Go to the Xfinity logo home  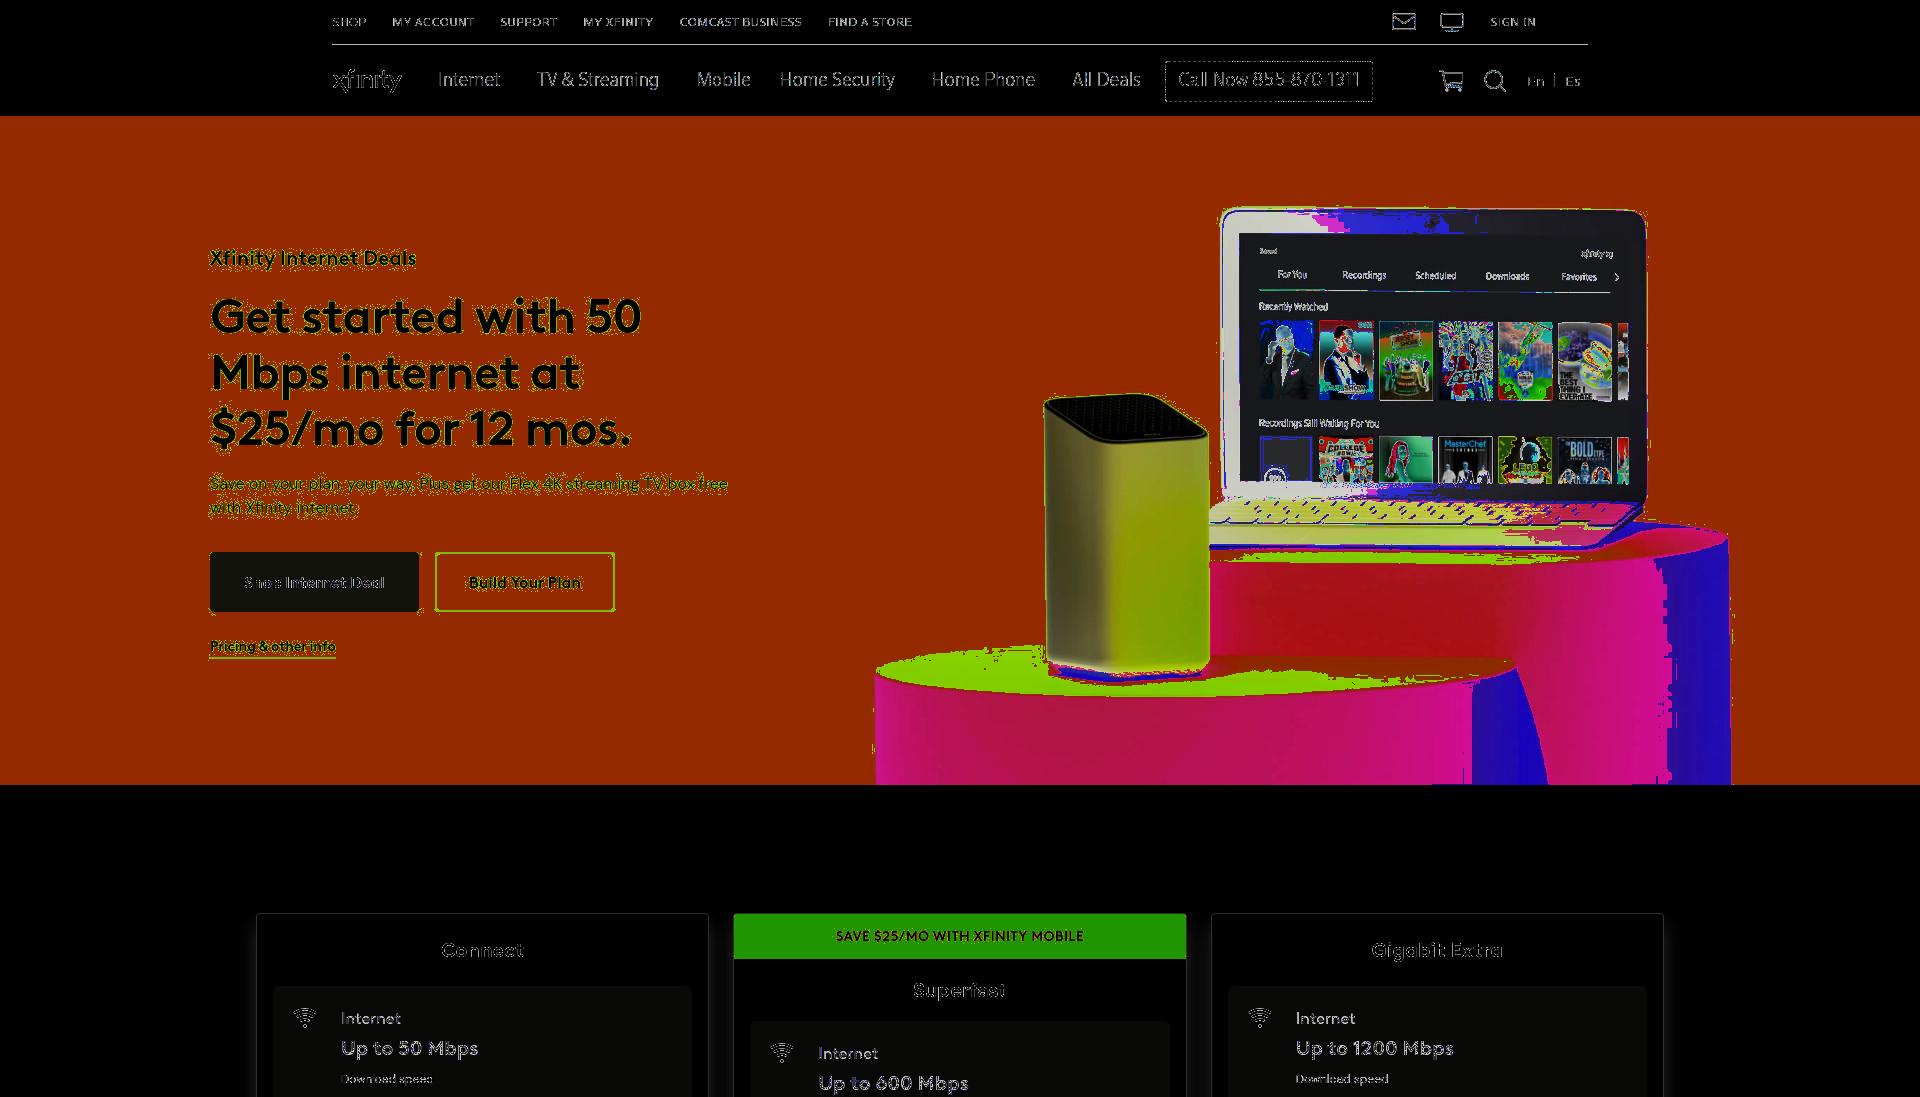coord(367,80)
